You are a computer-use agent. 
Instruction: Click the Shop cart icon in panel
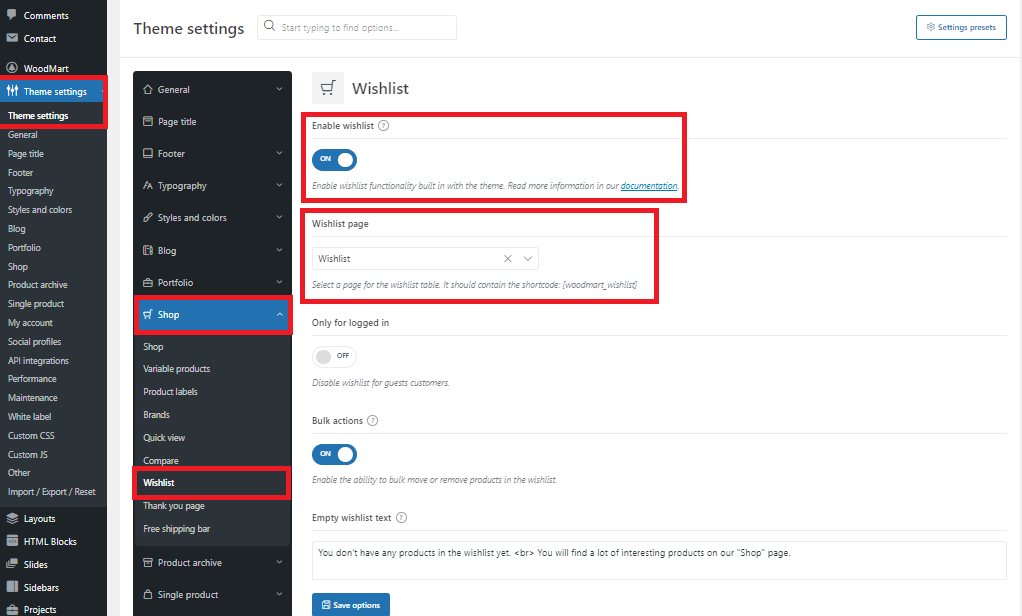point(148,314)
